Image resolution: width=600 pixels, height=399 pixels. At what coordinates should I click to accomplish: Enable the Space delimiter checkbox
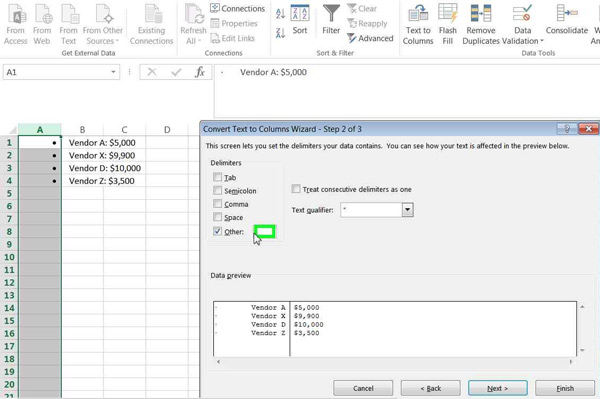coord(217,217)
